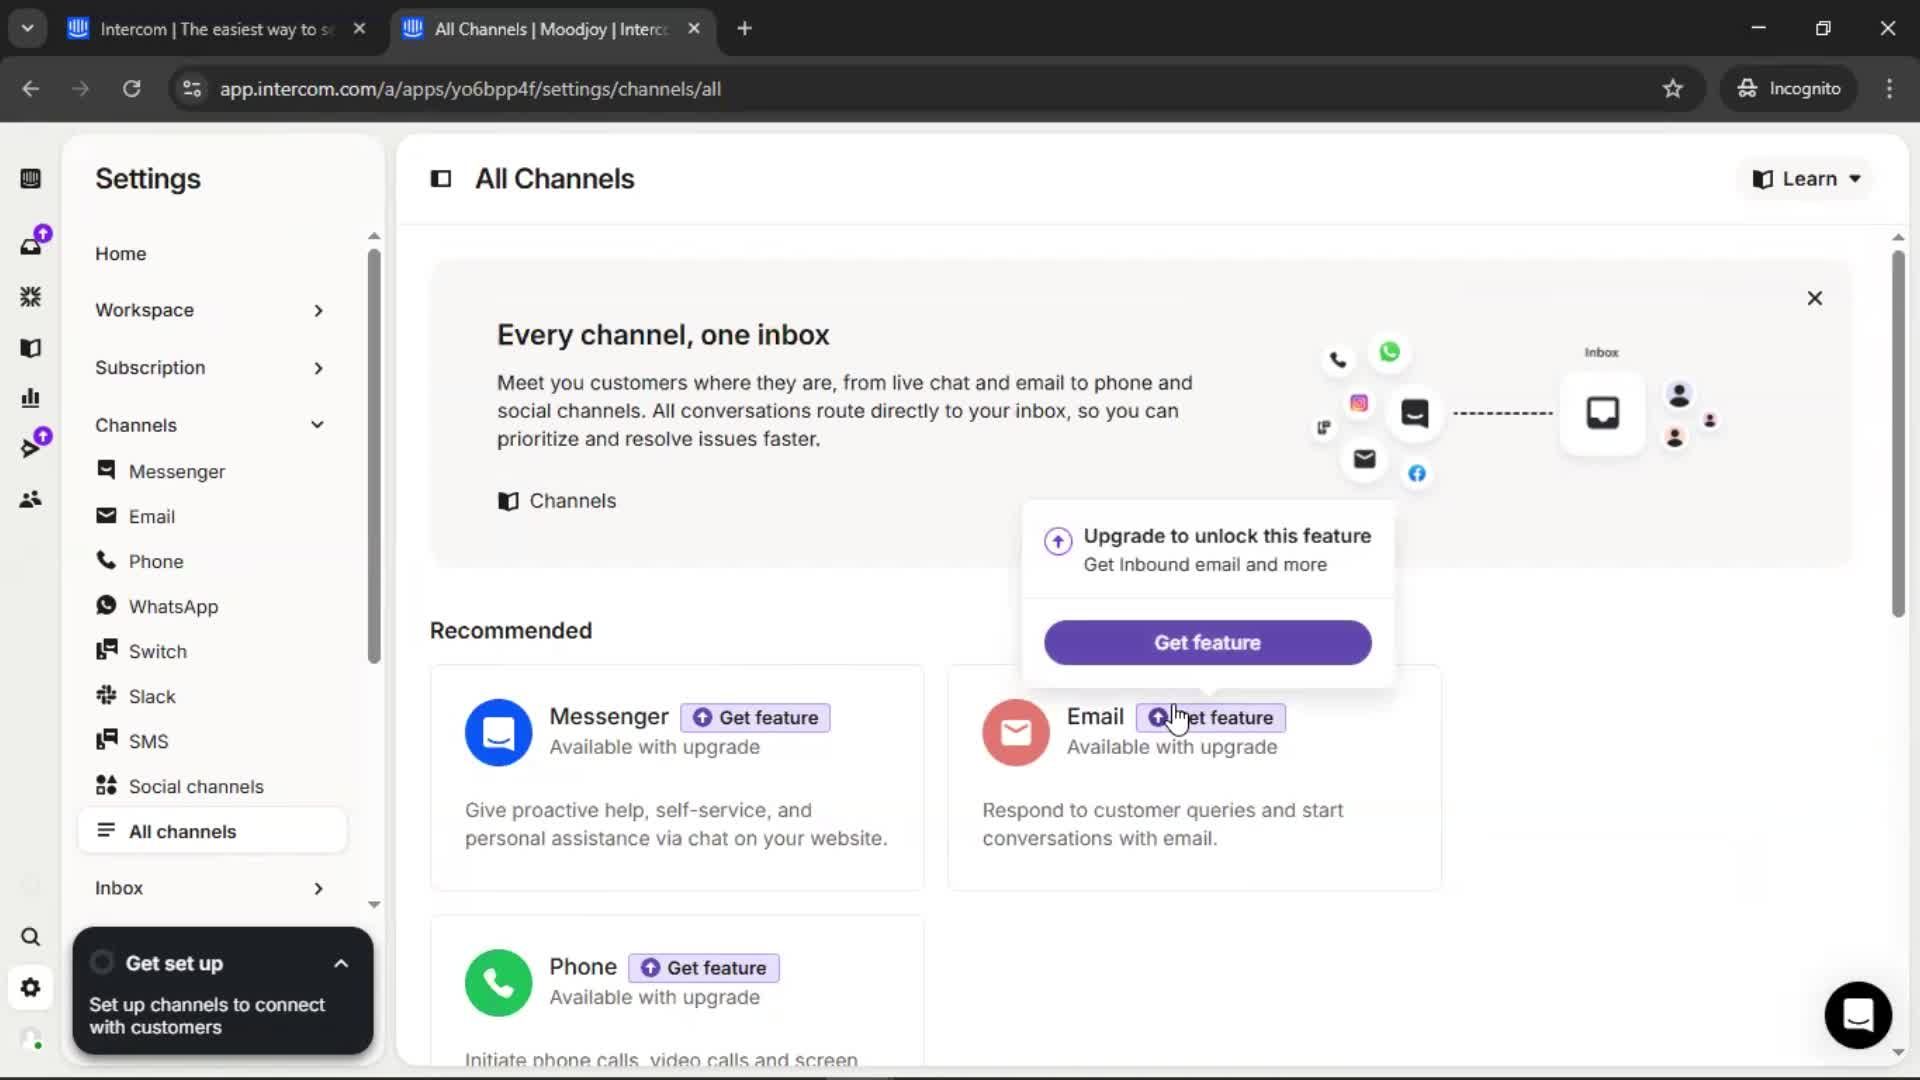Click the Get set up heading
Viewport: 1920px width, 1080px height.
pos(174,964)
